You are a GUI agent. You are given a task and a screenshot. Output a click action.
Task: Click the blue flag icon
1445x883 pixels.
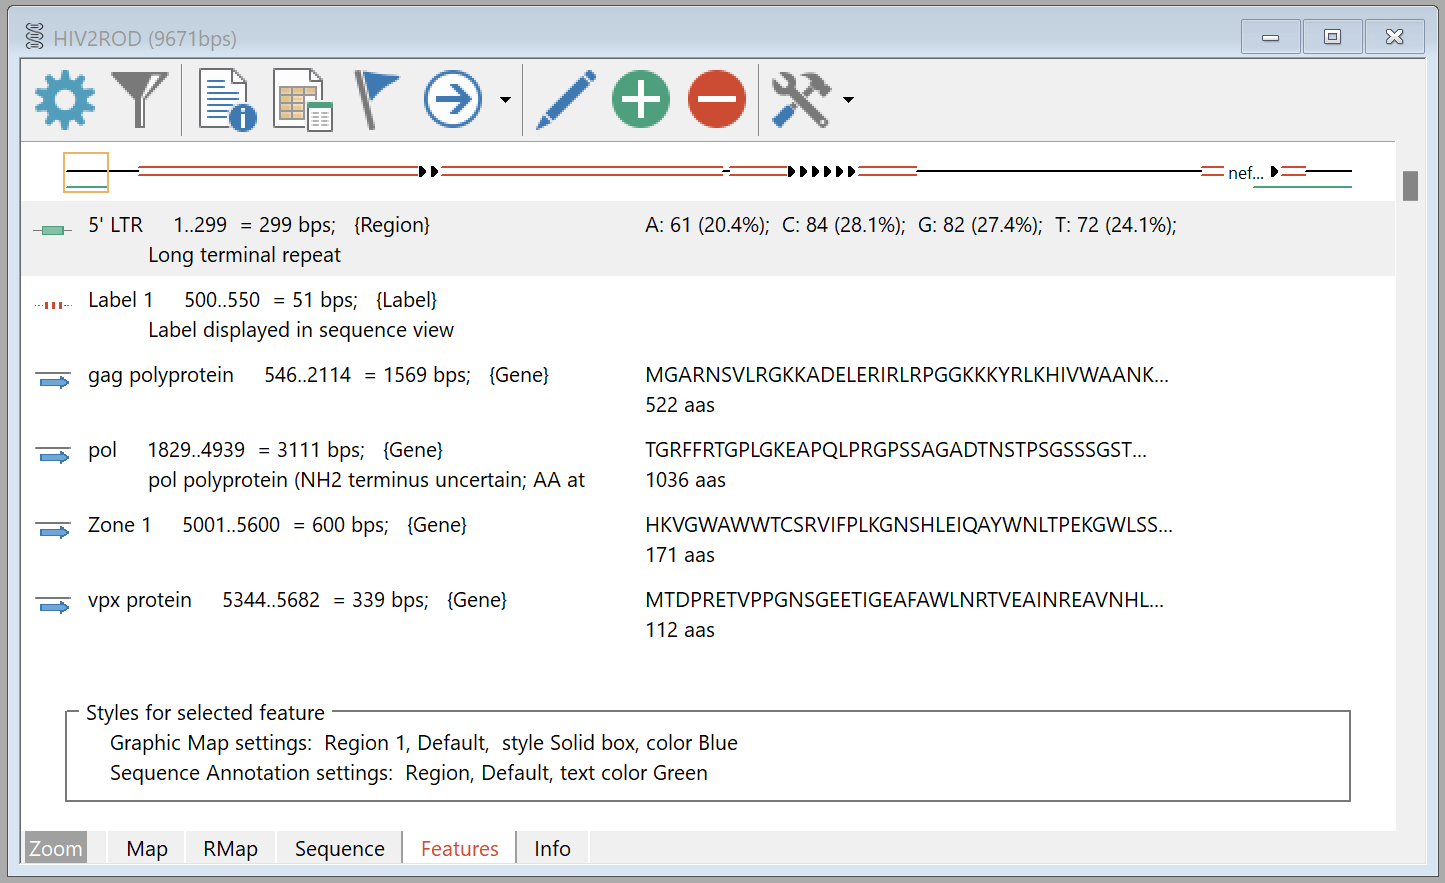[x=376, y=99]
